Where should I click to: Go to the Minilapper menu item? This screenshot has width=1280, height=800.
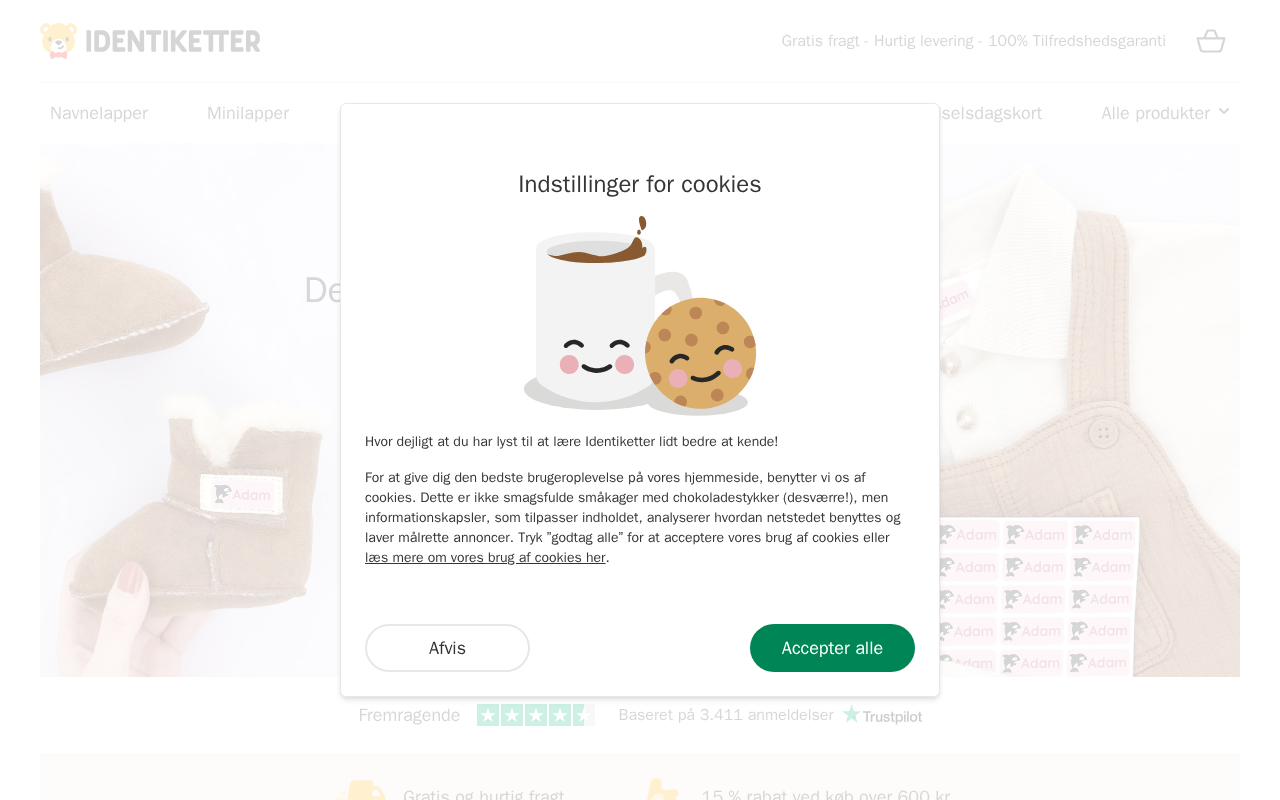(248, 113)
